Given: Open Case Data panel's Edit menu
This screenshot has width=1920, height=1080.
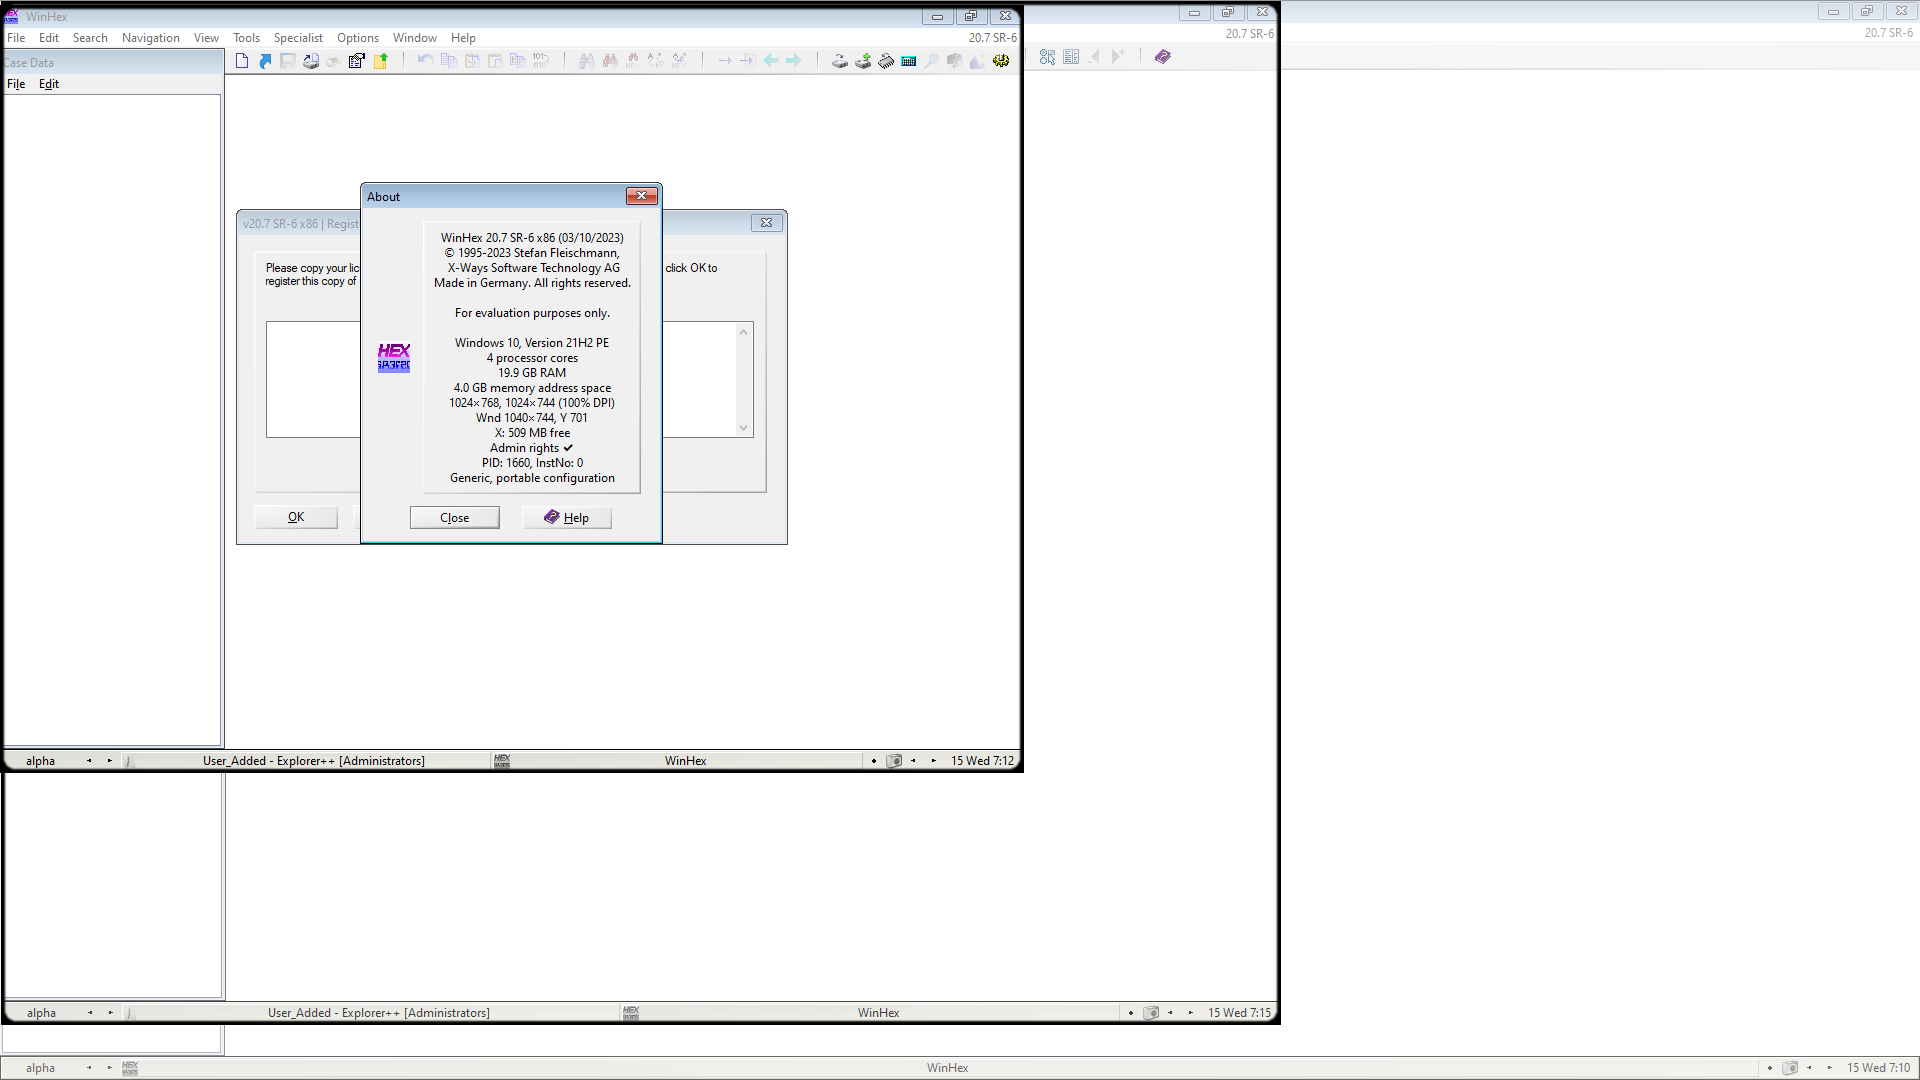Looking at the screenshot, I should click(49, 84).
